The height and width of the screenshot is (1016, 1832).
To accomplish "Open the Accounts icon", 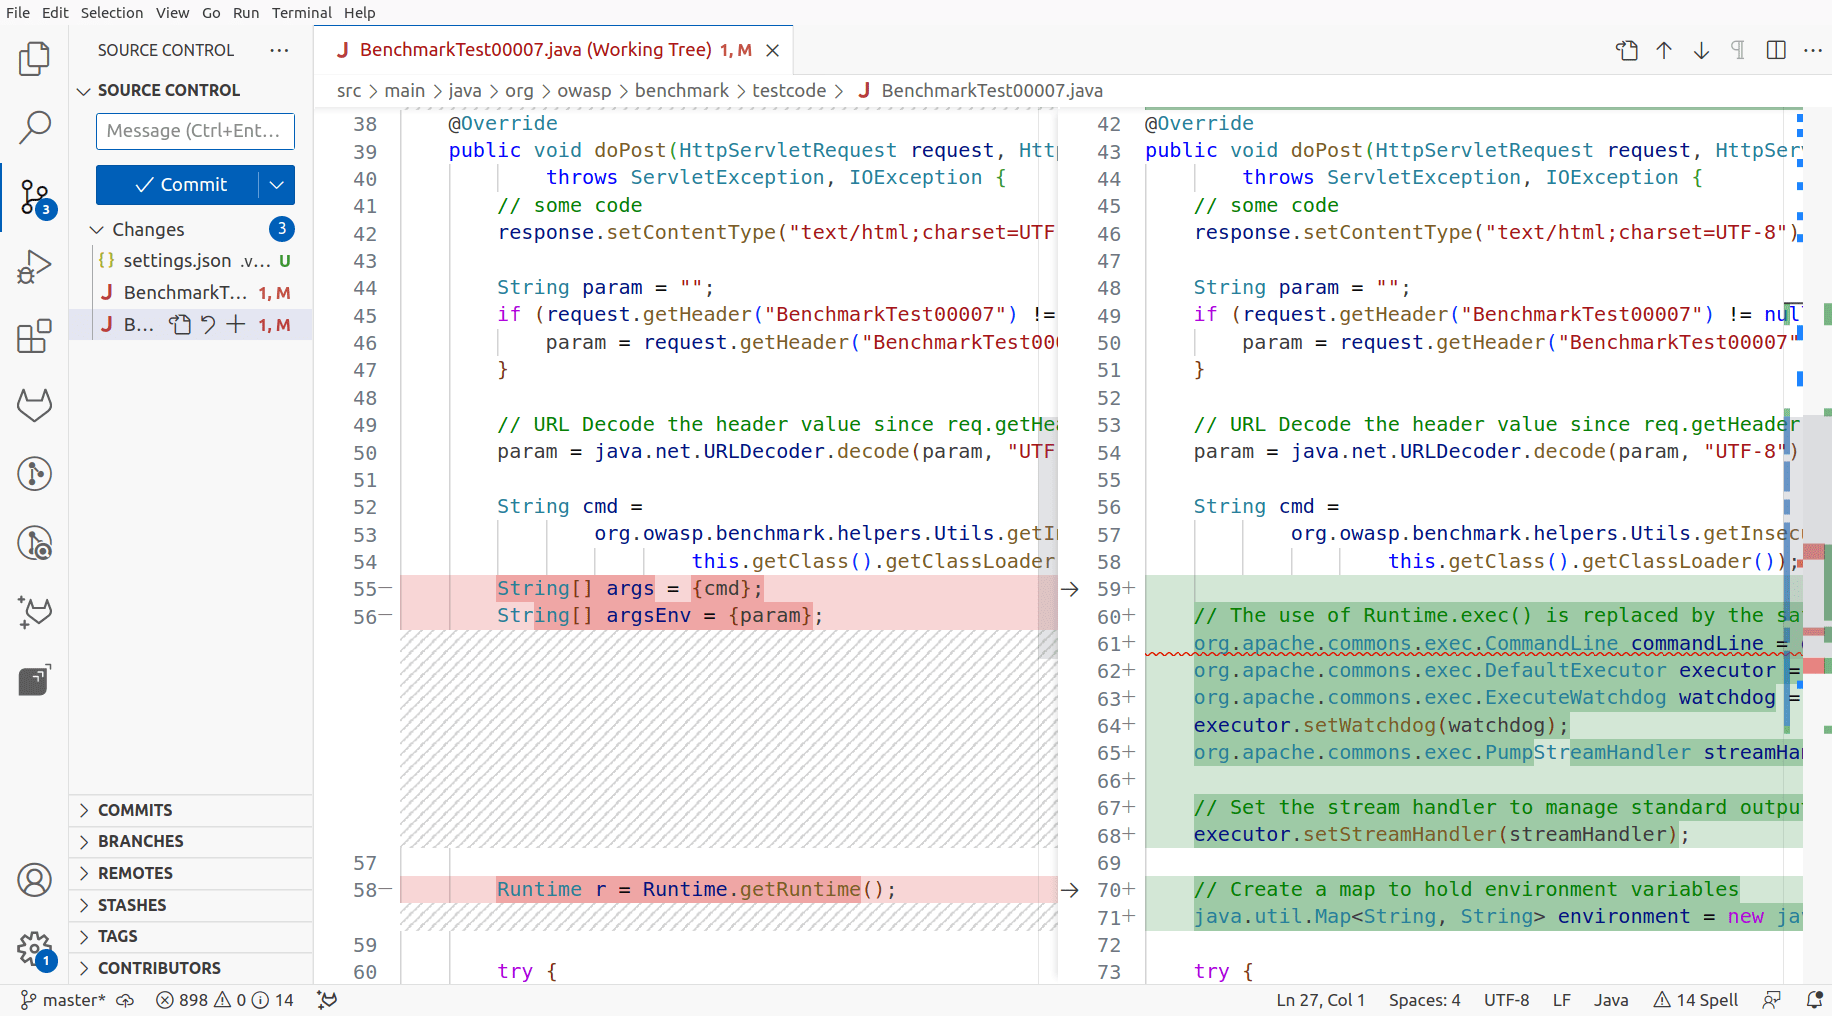I will pyautogui.click(x=34, y=880).
